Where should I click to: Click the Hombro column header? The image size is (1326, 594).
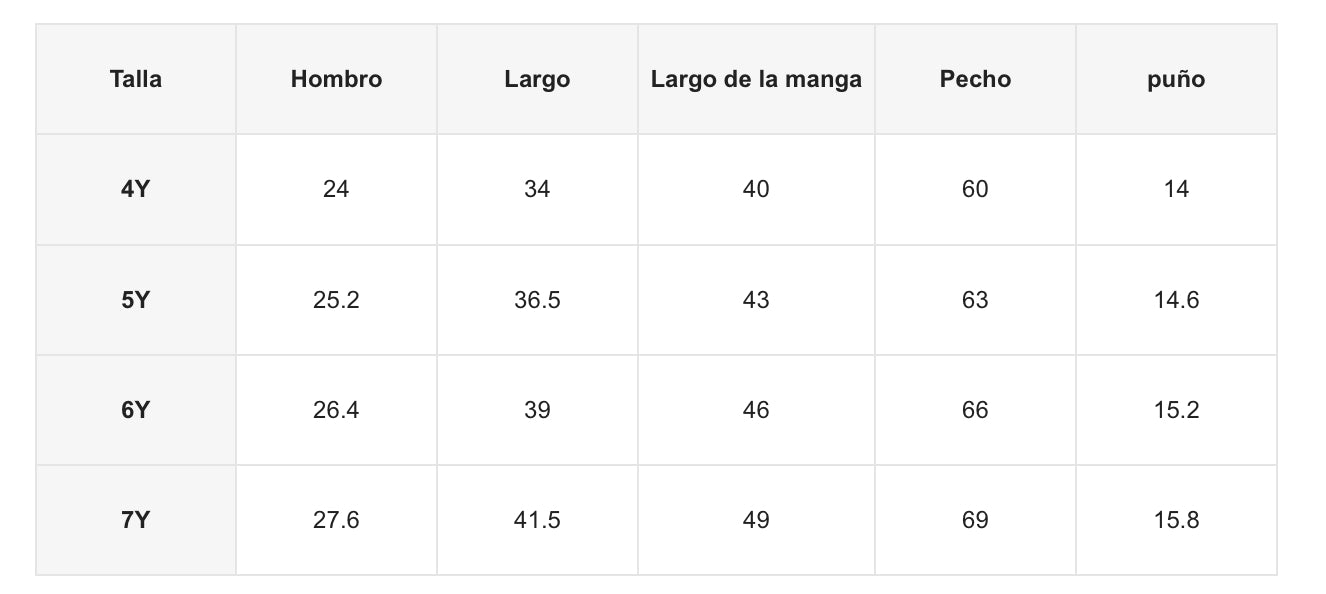click(x=336, y=80)
